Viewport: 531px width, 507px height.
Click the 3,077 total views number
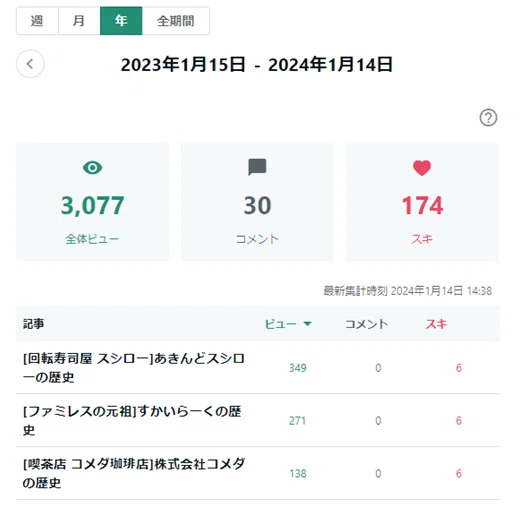pyautogui.click(x=92, y=205)
